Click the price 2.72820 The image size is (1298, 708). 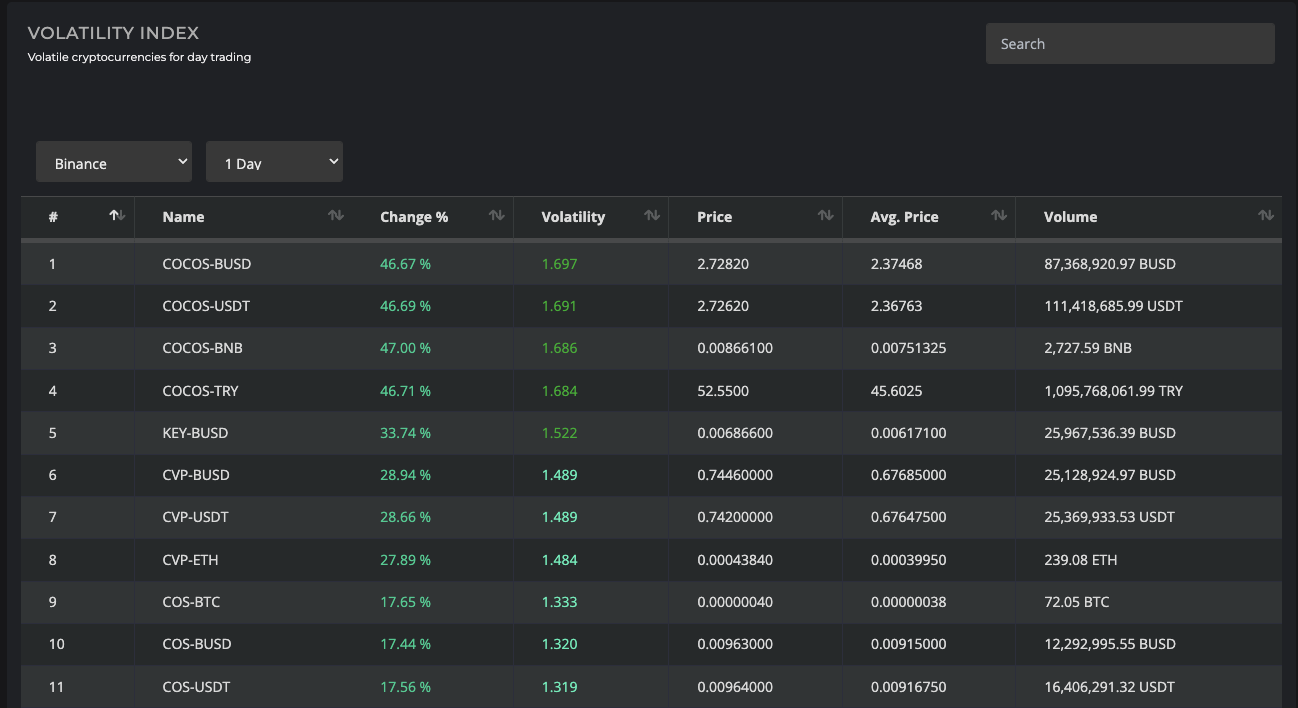pos(723,264)
